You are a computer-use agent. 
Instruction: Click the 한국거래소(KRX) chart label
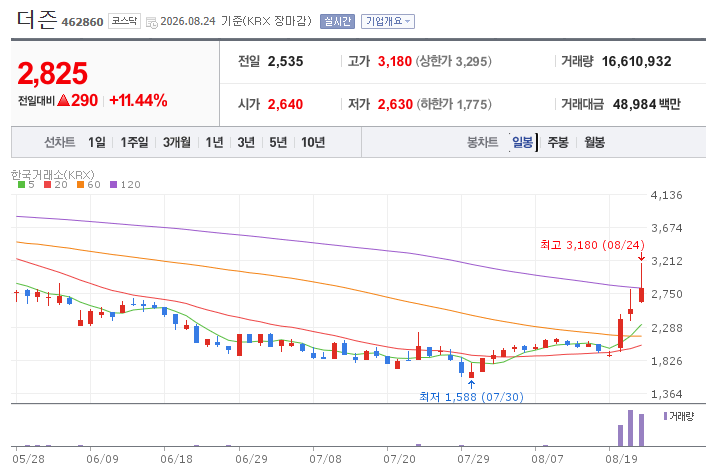[53, 174]
